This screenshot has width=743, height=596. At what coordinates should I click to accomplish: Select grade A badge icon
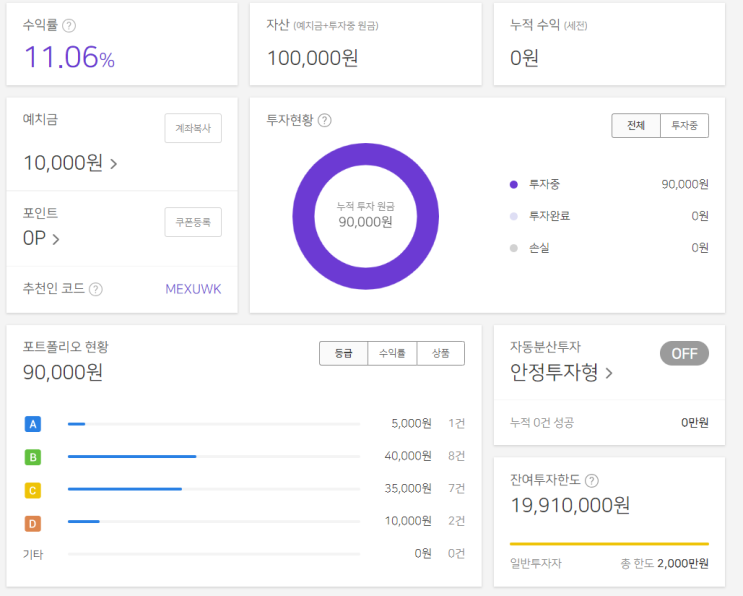(33, 424)
